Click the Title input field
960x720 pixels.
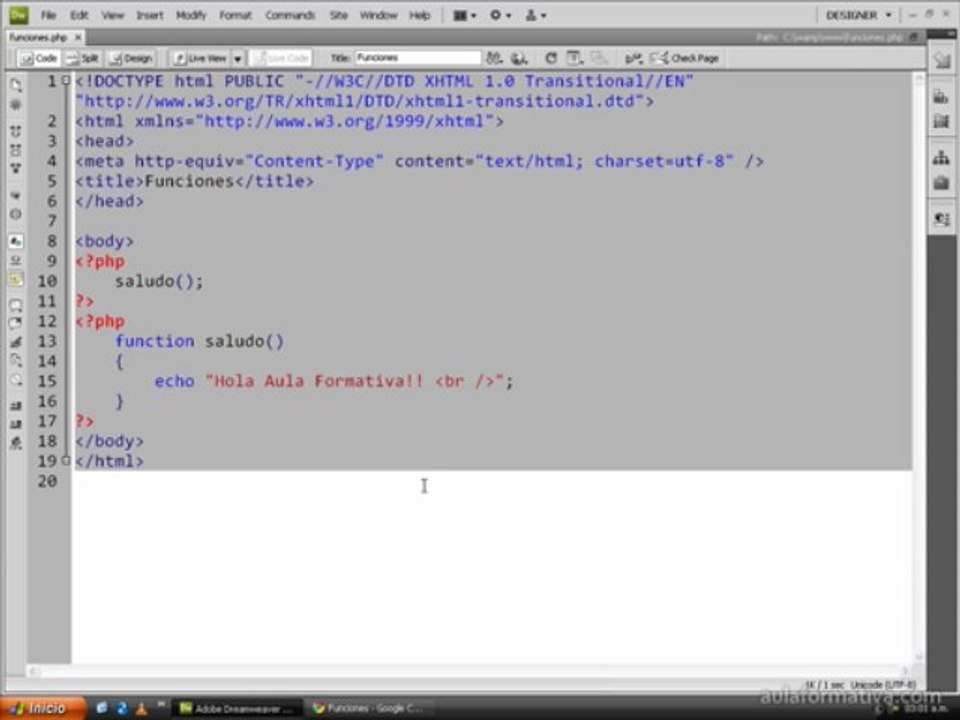pyautogui.click(x=418, y=58)
